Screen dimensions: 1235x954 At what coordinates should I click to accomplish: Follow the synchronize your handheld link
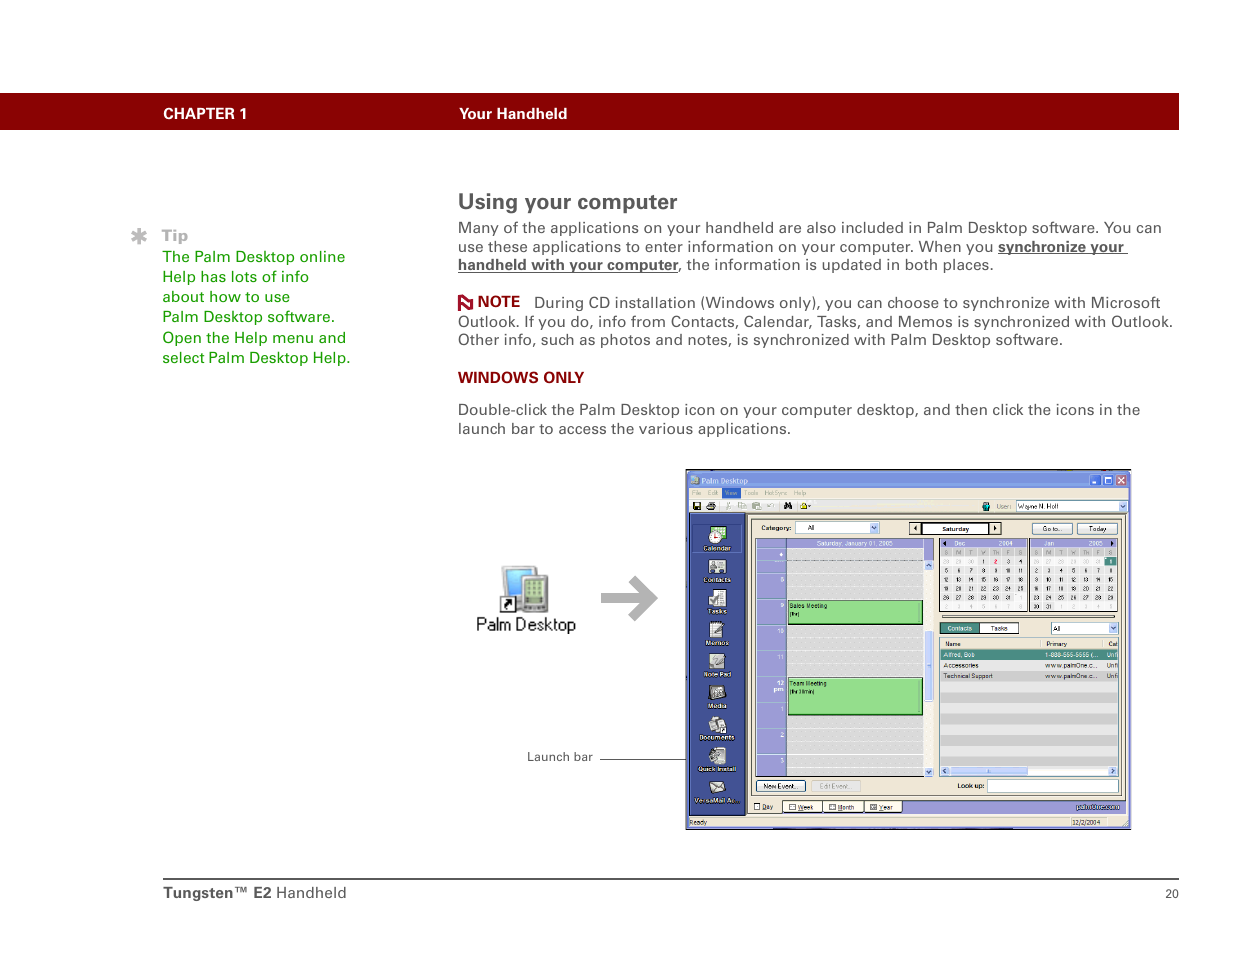pos(793,256)
